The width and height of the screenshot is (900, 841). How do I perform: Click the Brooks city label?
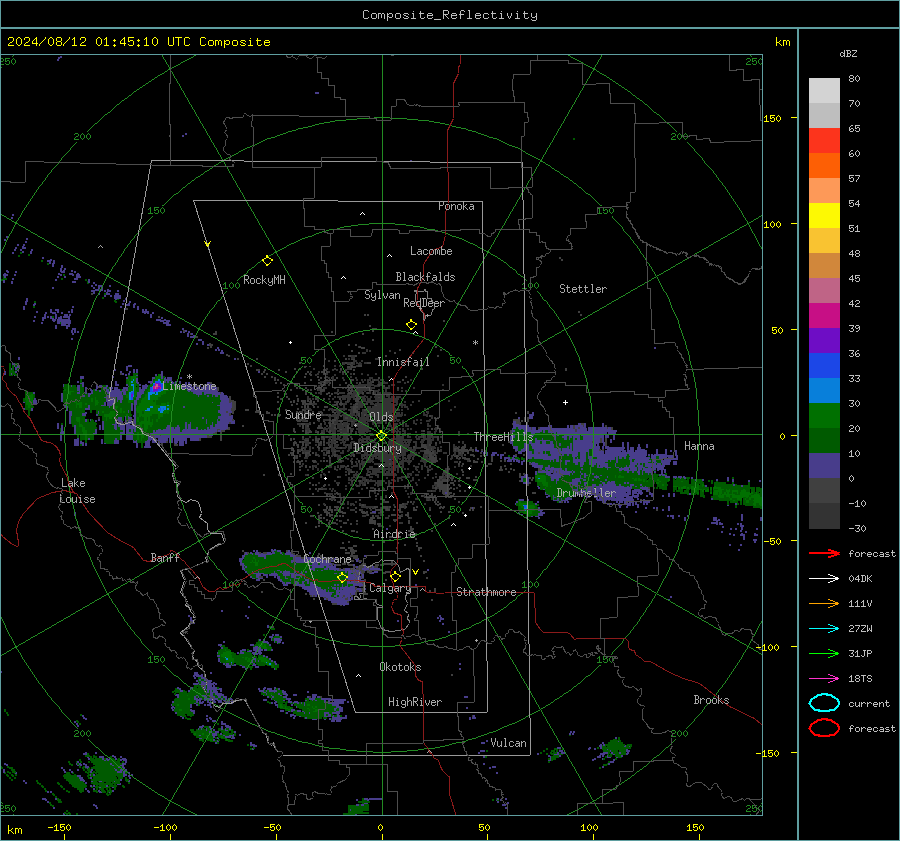pos(711,700)
